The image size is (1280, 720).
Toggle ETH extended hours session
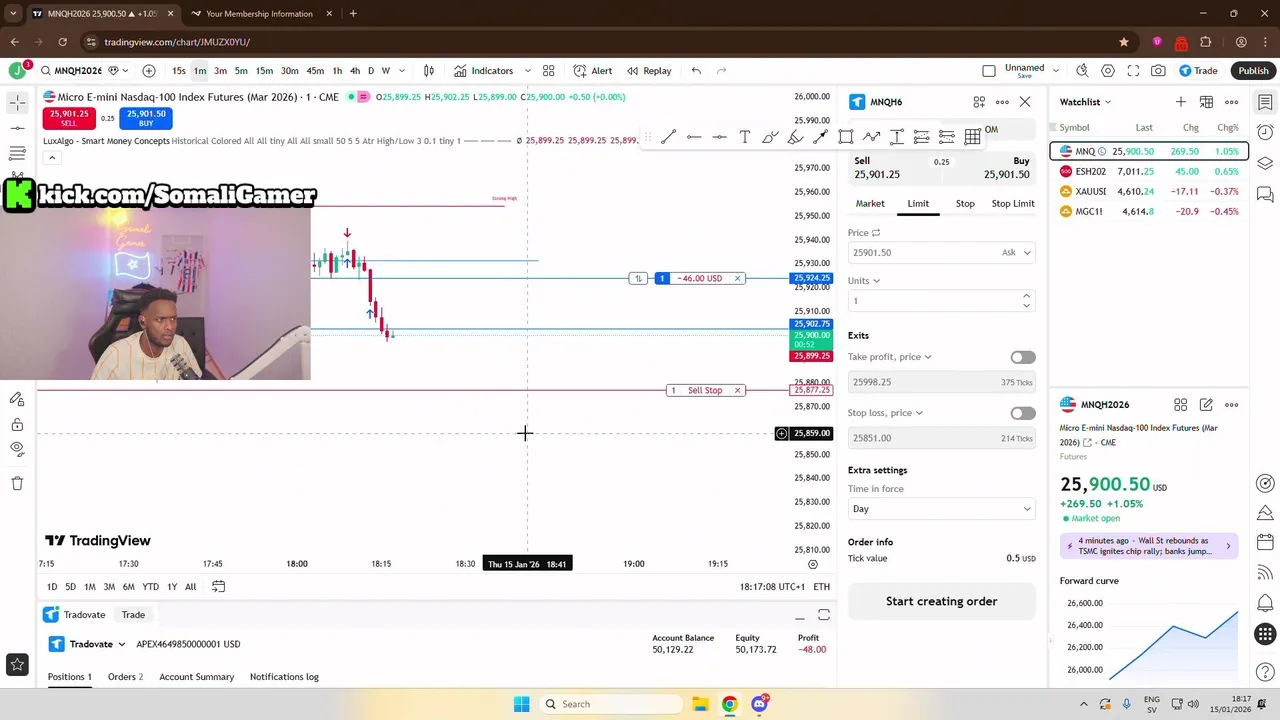[x=821, y=587]
